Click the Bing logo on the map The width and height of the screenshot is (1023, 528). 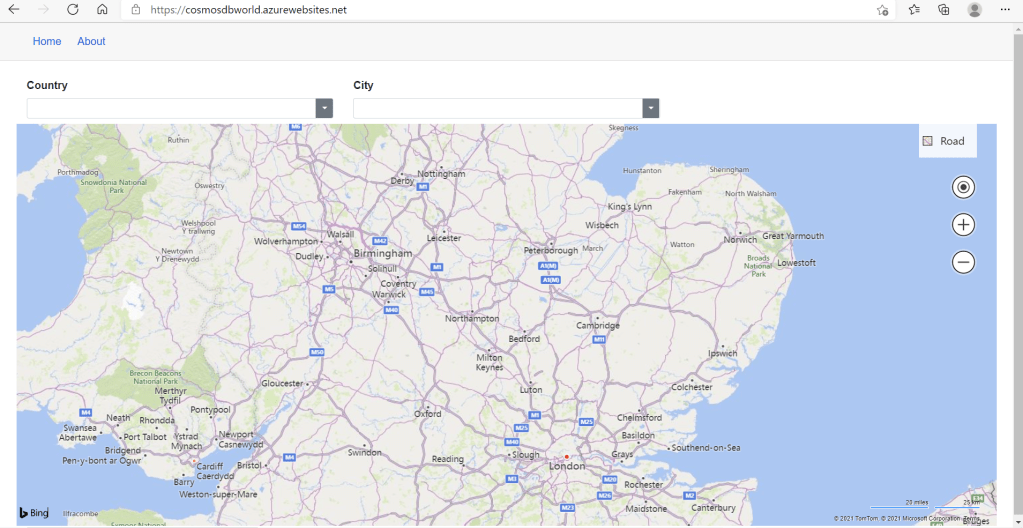34,513
